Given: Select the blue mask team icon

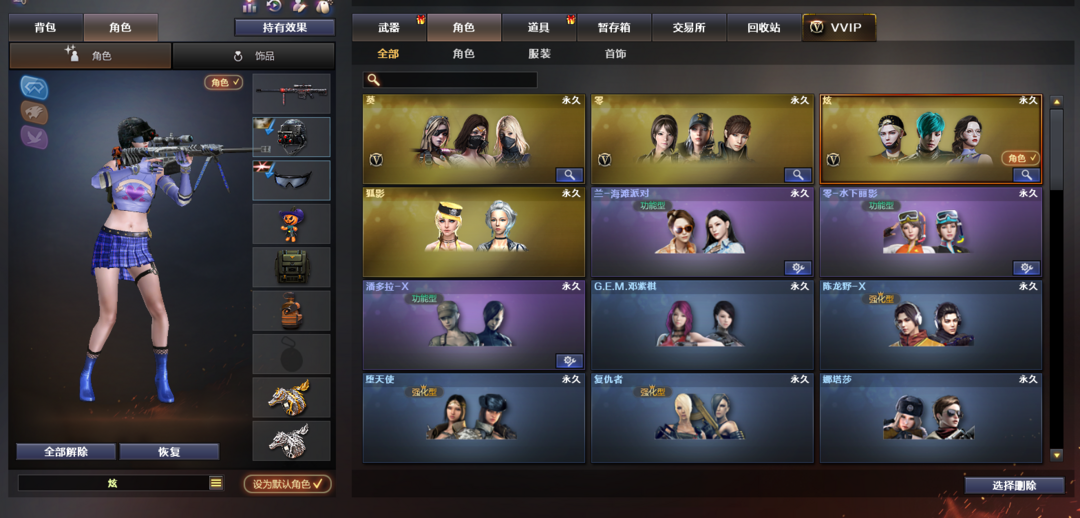Looking at the screenshot, I should (34, 87).
